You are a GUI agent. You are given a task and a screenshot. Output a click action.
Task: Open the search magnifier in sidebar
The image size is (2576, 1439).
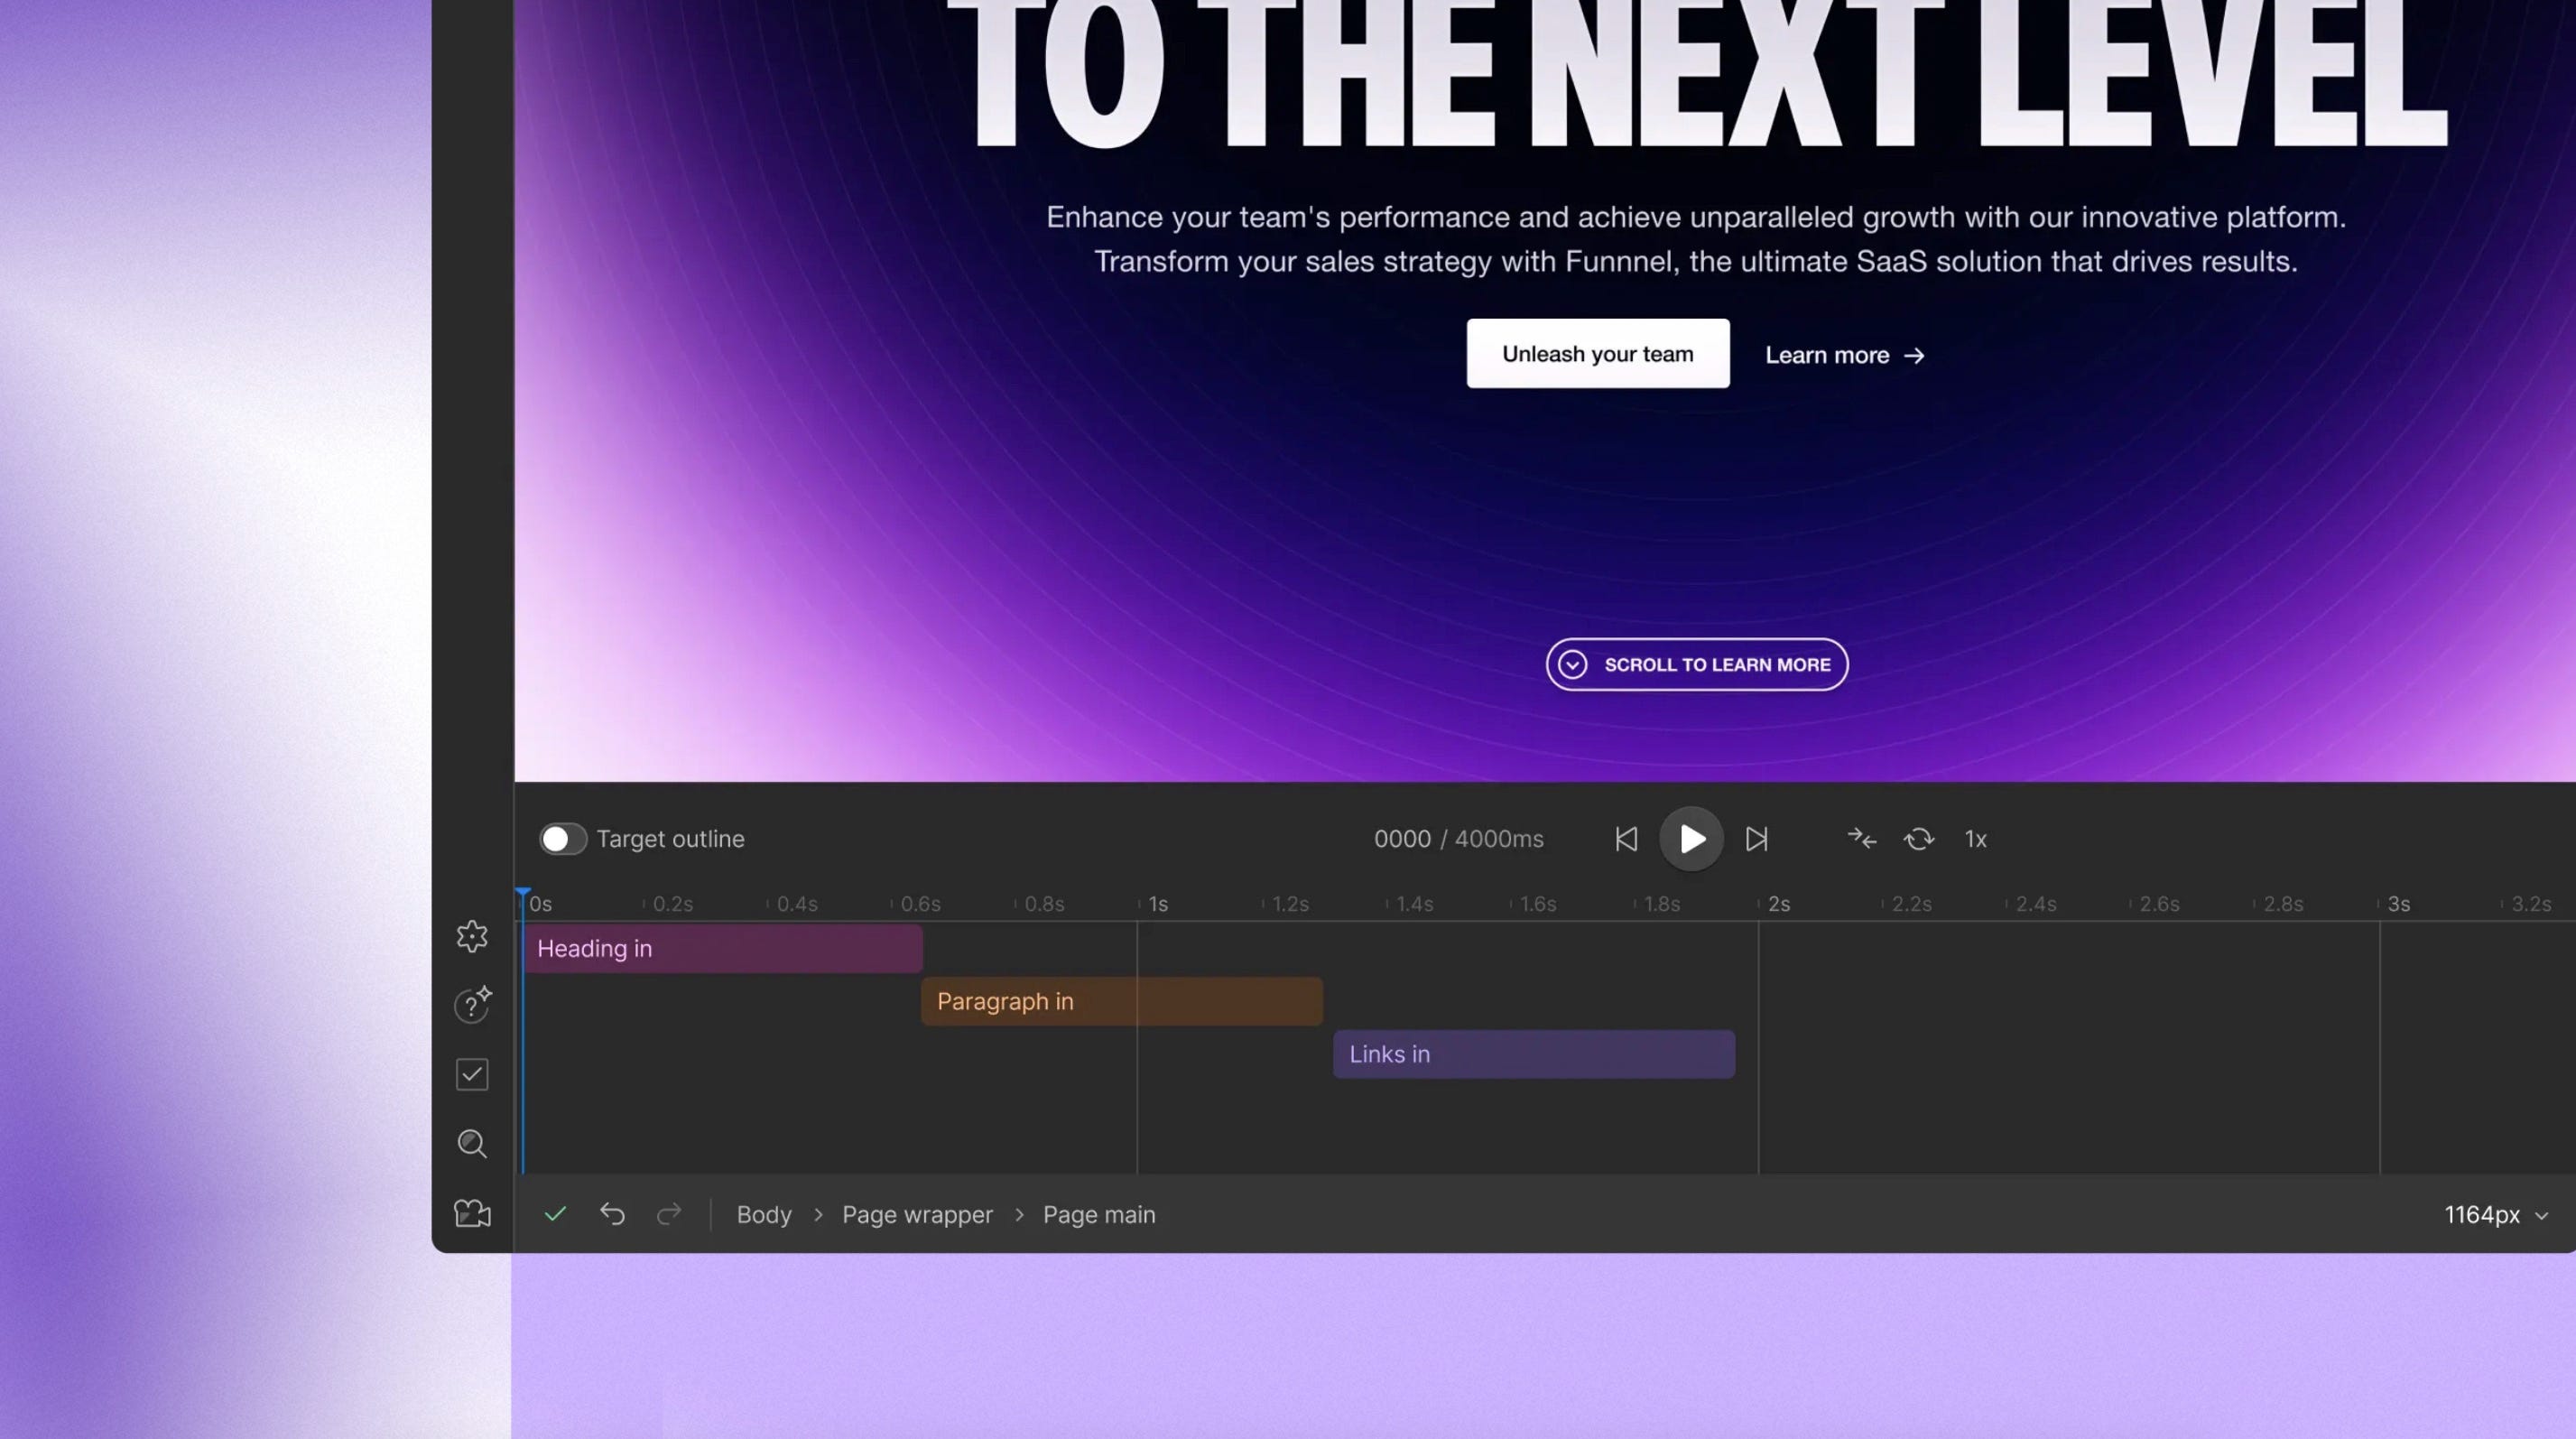click(472, 1144)
